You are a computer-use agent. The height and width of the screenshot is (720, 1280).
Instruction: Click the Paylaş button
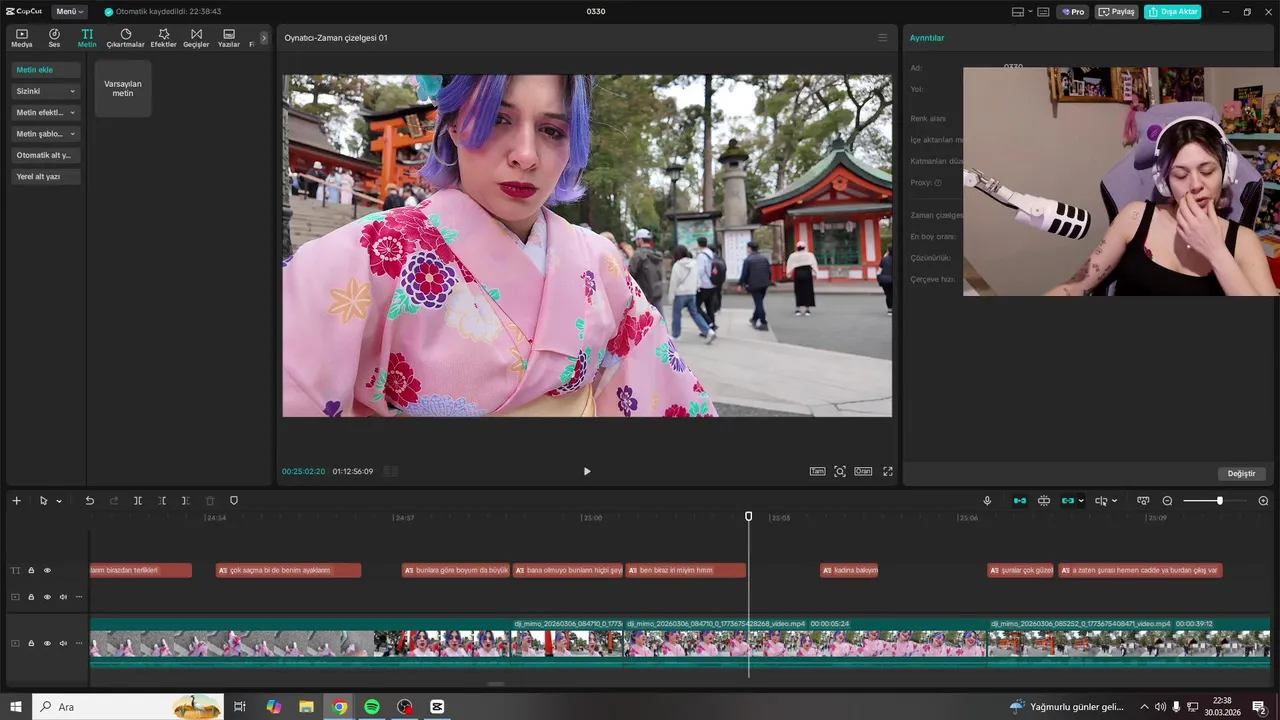(x=1118, y=12)
